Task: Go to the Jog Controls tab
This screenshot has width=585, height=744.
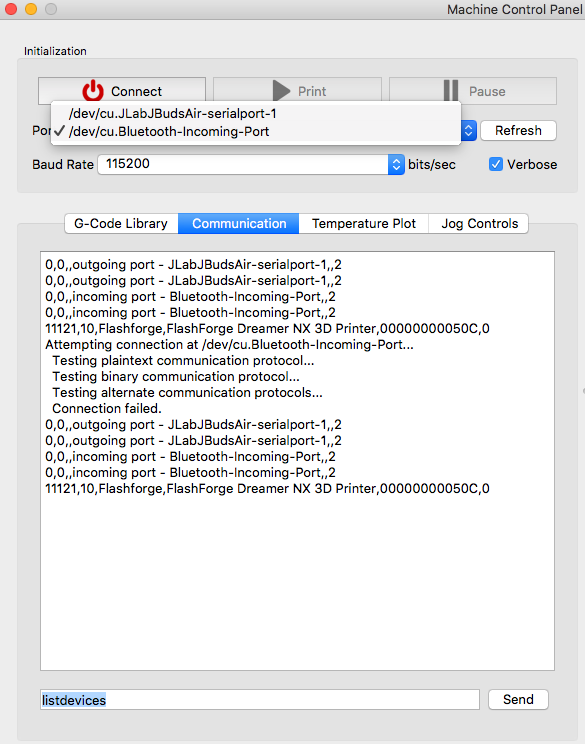Action: tap(479, 223)
